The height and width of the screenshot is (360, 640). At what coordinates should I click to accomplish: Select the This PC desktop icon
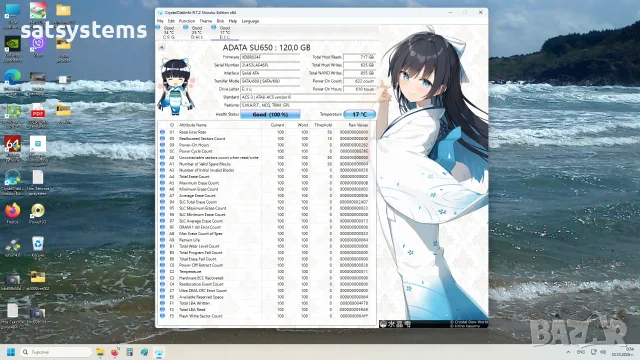[13, 15]
